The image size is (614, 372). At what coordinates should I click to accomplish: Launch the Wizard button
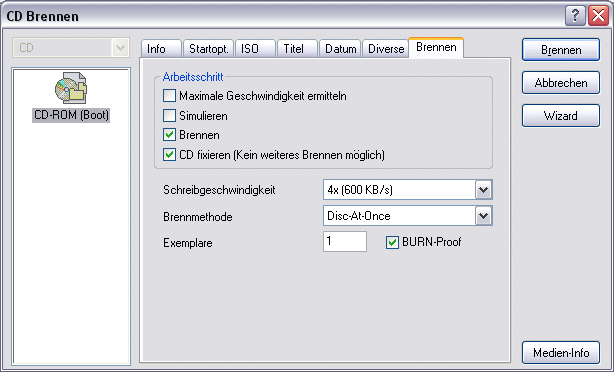(x=561, y=116)
